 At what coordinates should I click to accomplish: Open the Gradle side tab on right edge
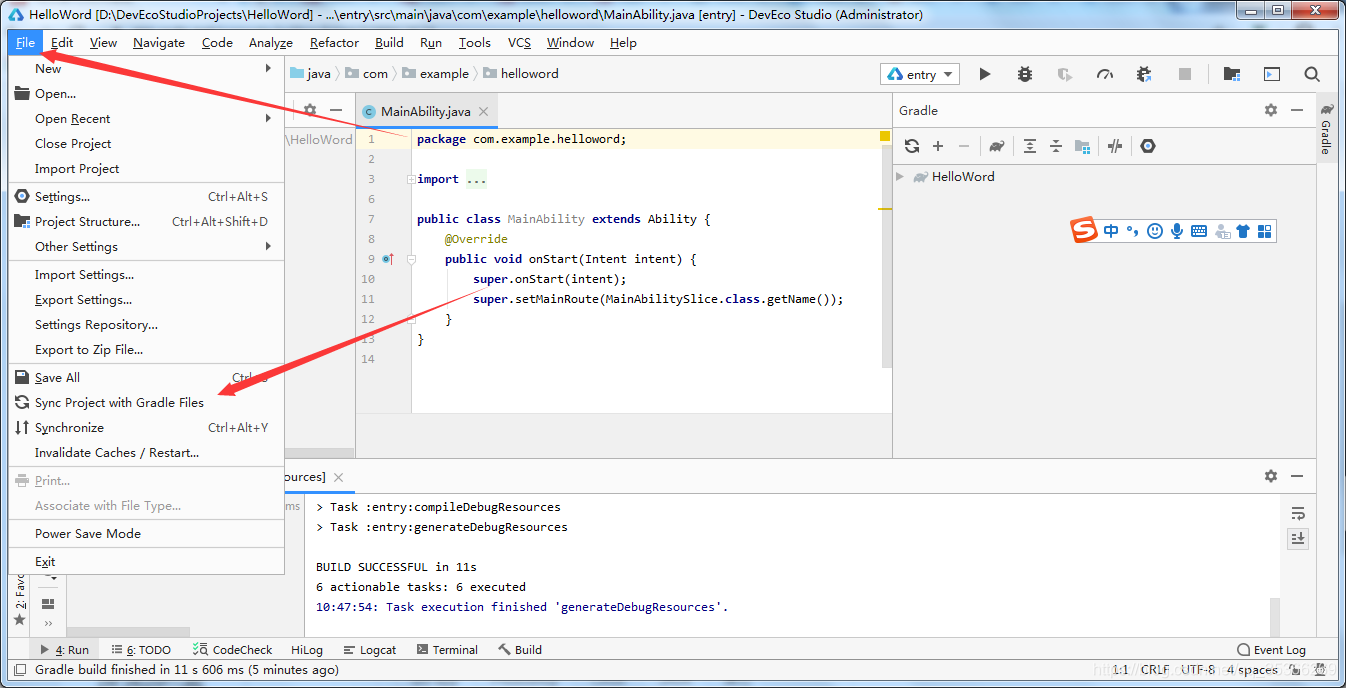coord(1326,129)
